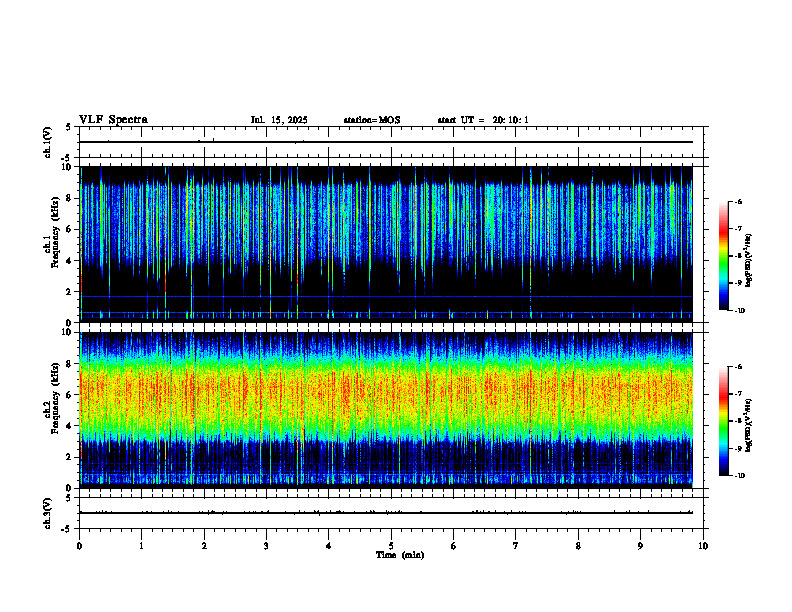Select the ch.2 color bar PSD label
Viewport: 792px width, 612px height.
pos(749,426)
